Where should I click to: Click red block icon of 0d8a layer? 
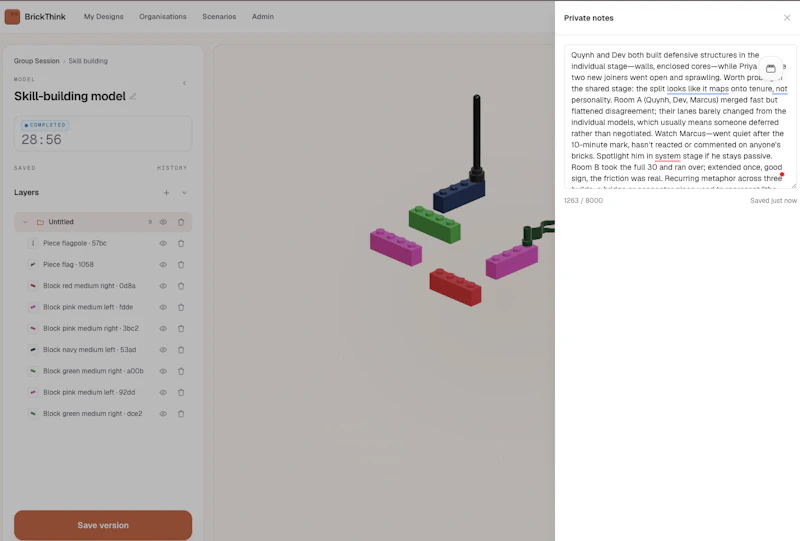33,286
